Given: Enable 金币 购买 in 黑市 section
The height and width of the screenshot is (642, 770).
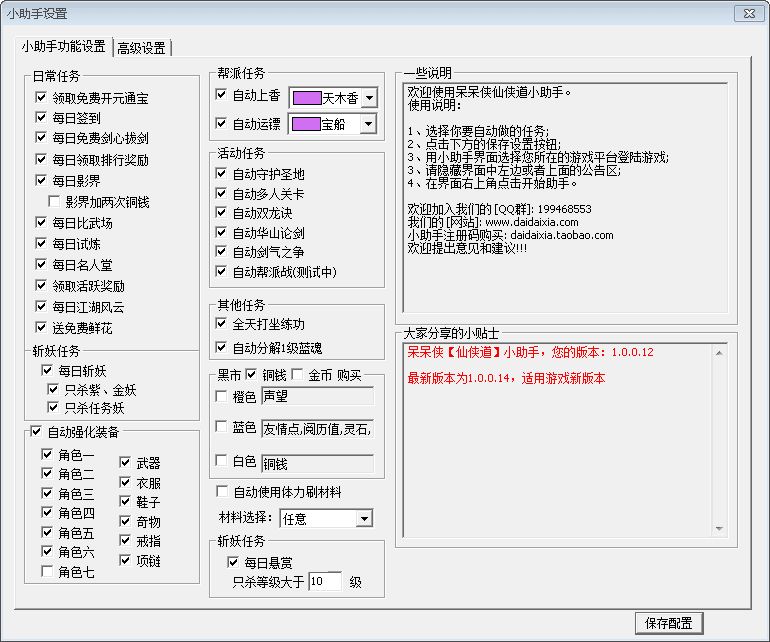Looking at the screenshot, I should 297,375.
